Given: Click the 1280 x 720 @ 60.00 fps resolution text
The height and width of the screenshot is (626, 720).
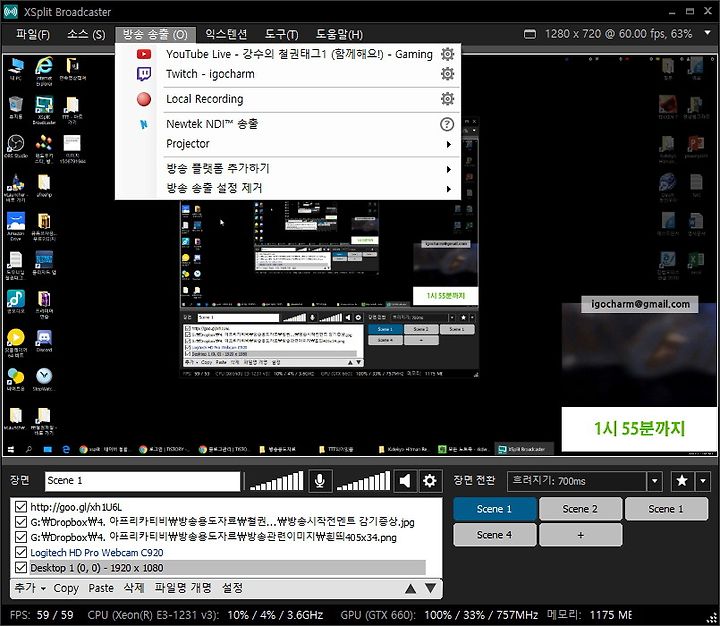Looking at the screenshot, I should pos(618,34).
